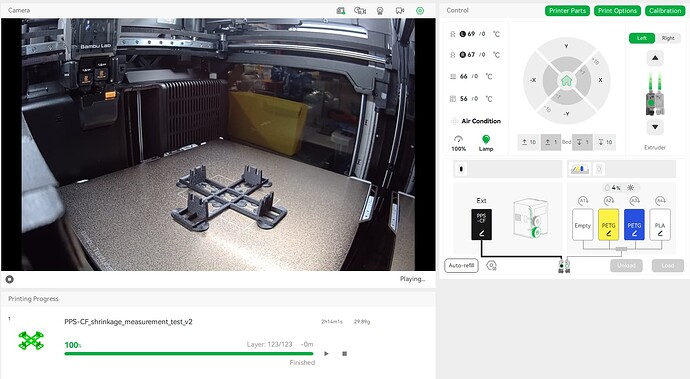Open AMS settings hexagon icon next to Auto-refill
This screenshot has height=379, width=690.
pos(491,265)
